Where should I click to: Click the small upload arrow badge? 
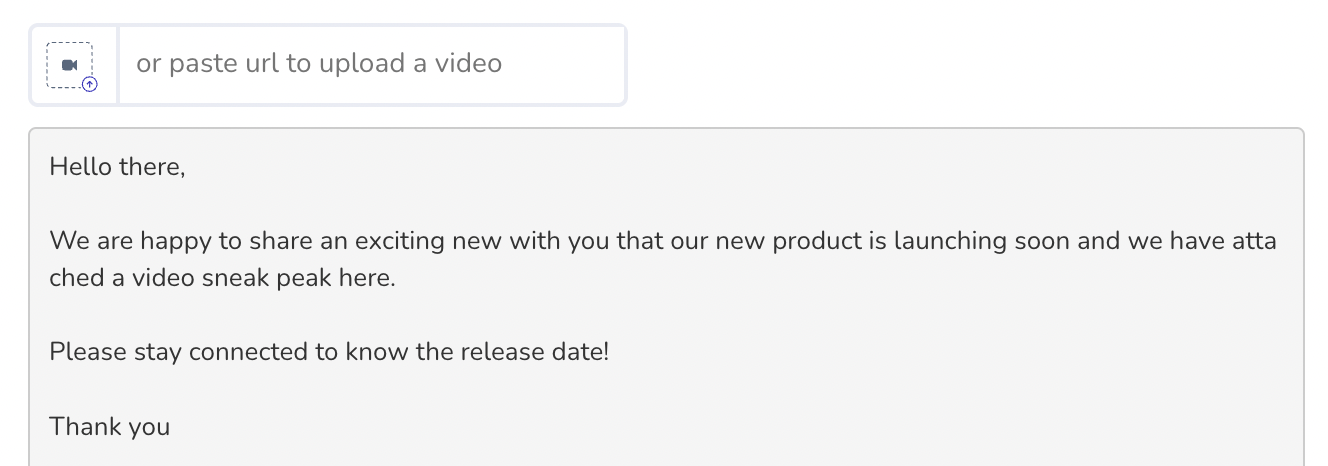coord(90,85)
